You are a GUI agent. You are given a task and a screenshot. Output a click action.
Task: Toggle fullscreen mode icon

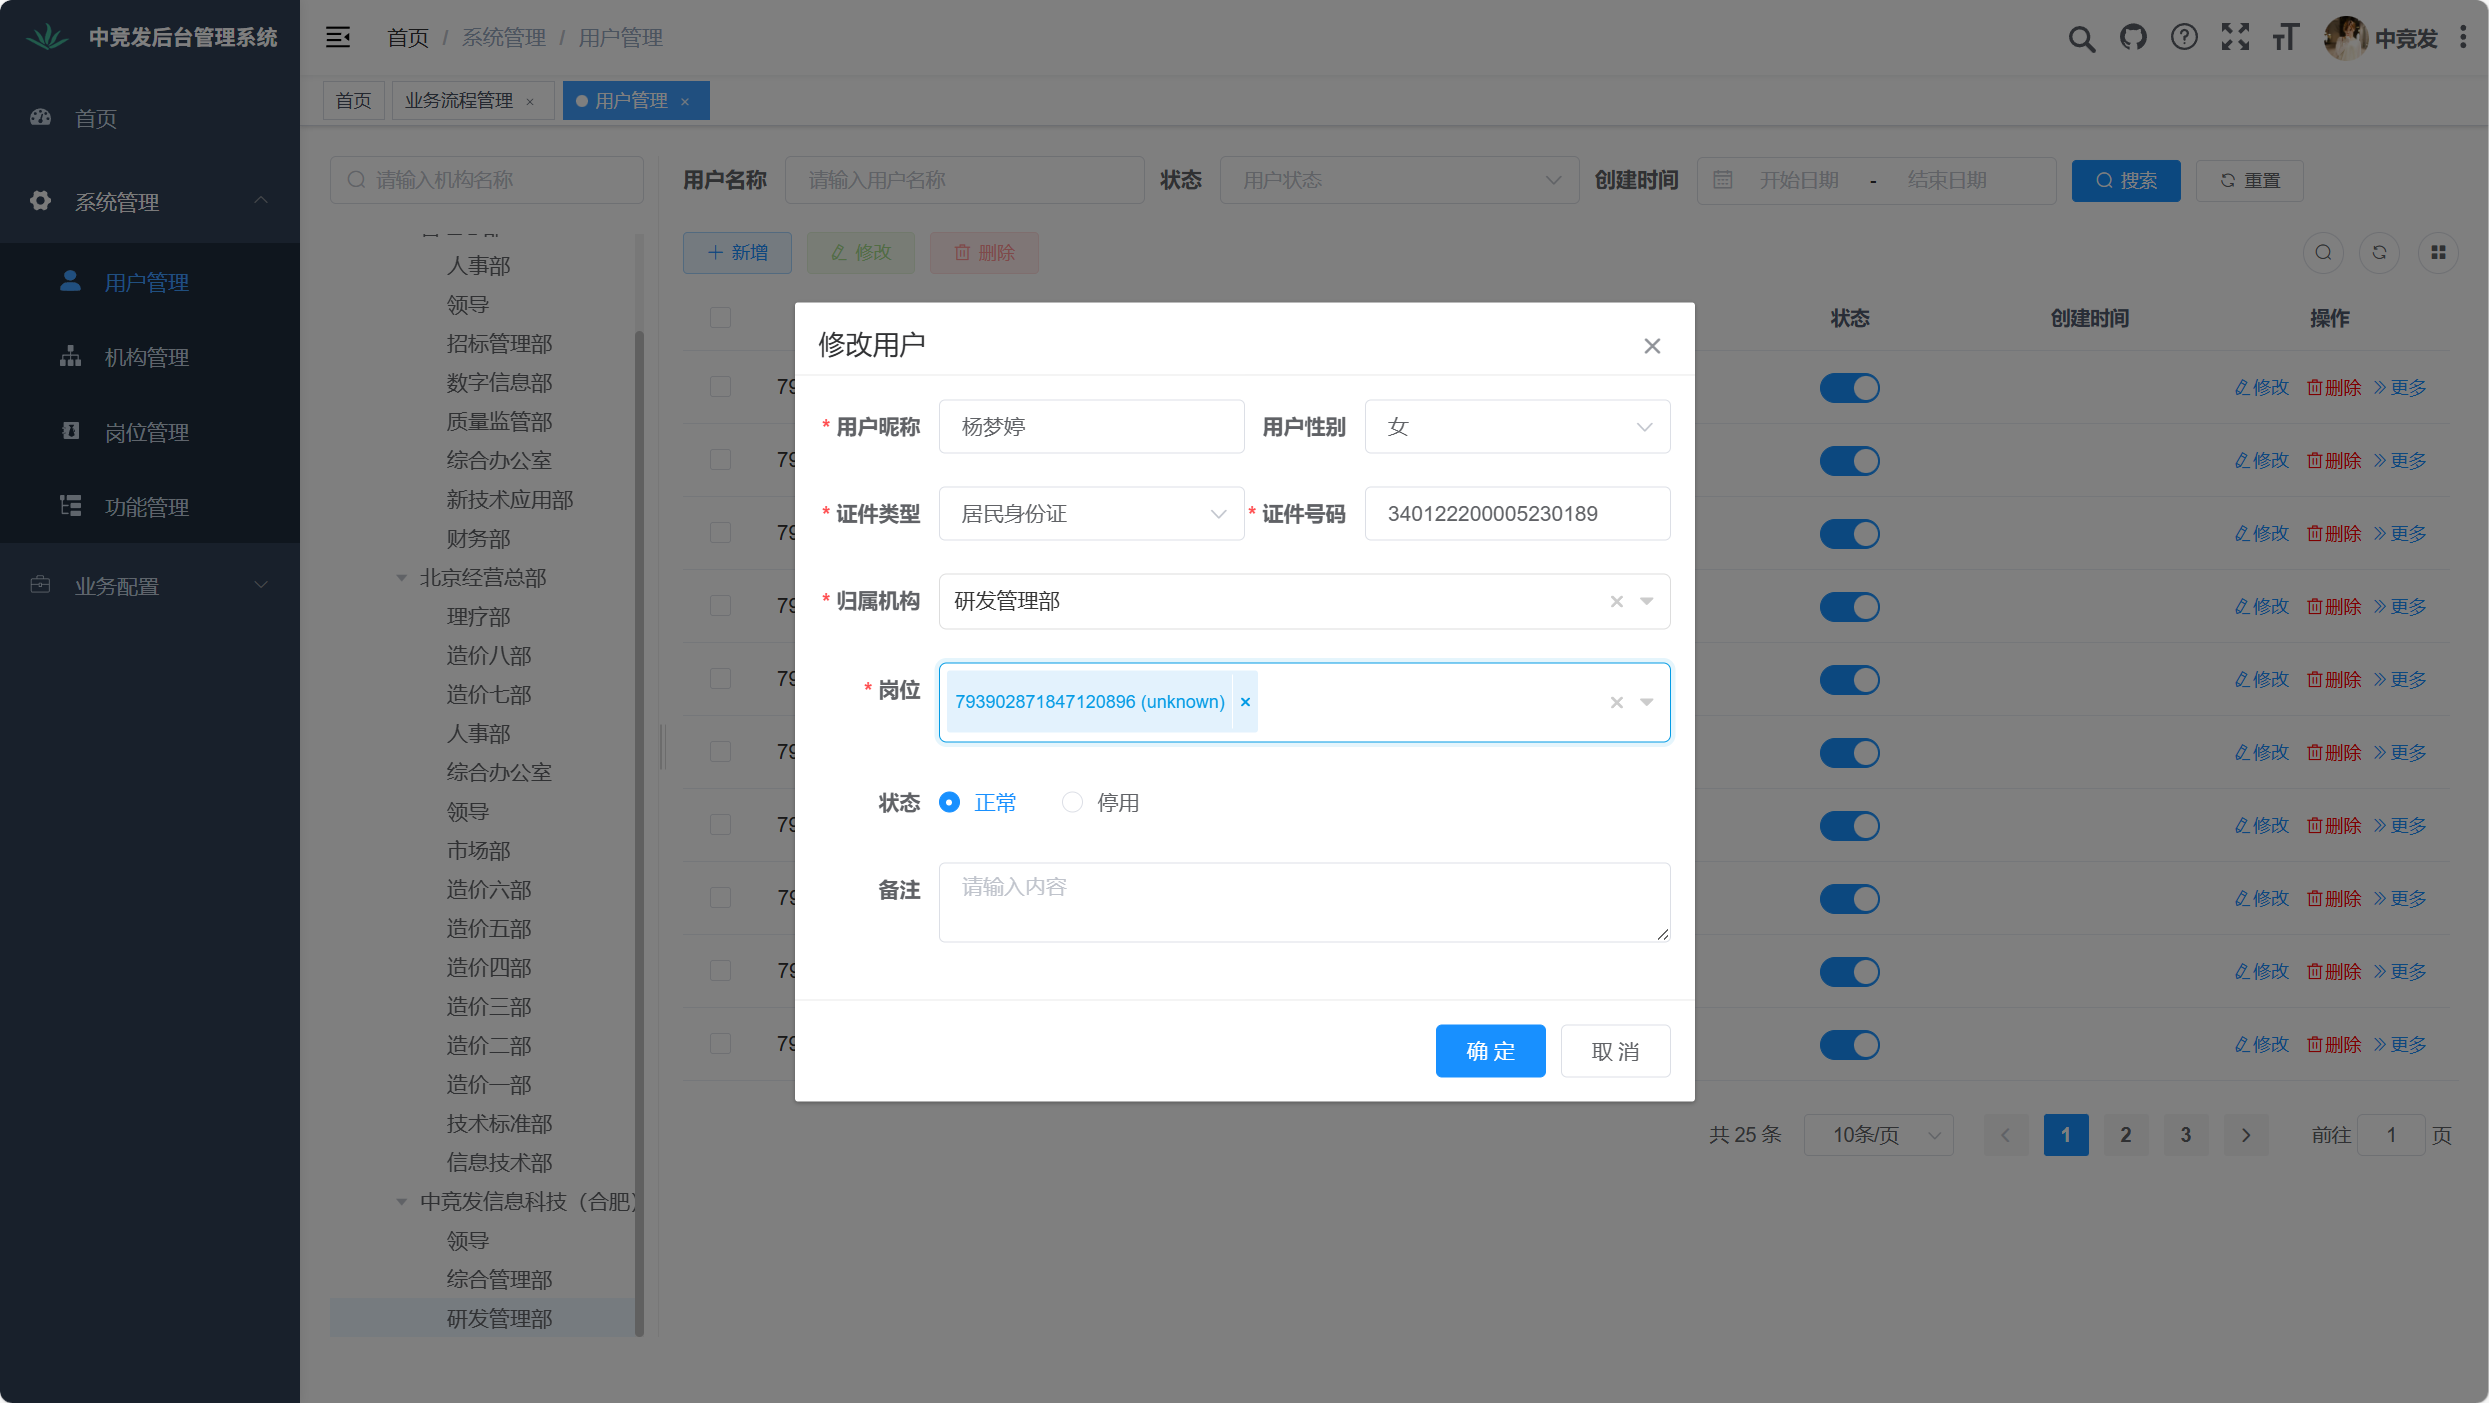2235,38
